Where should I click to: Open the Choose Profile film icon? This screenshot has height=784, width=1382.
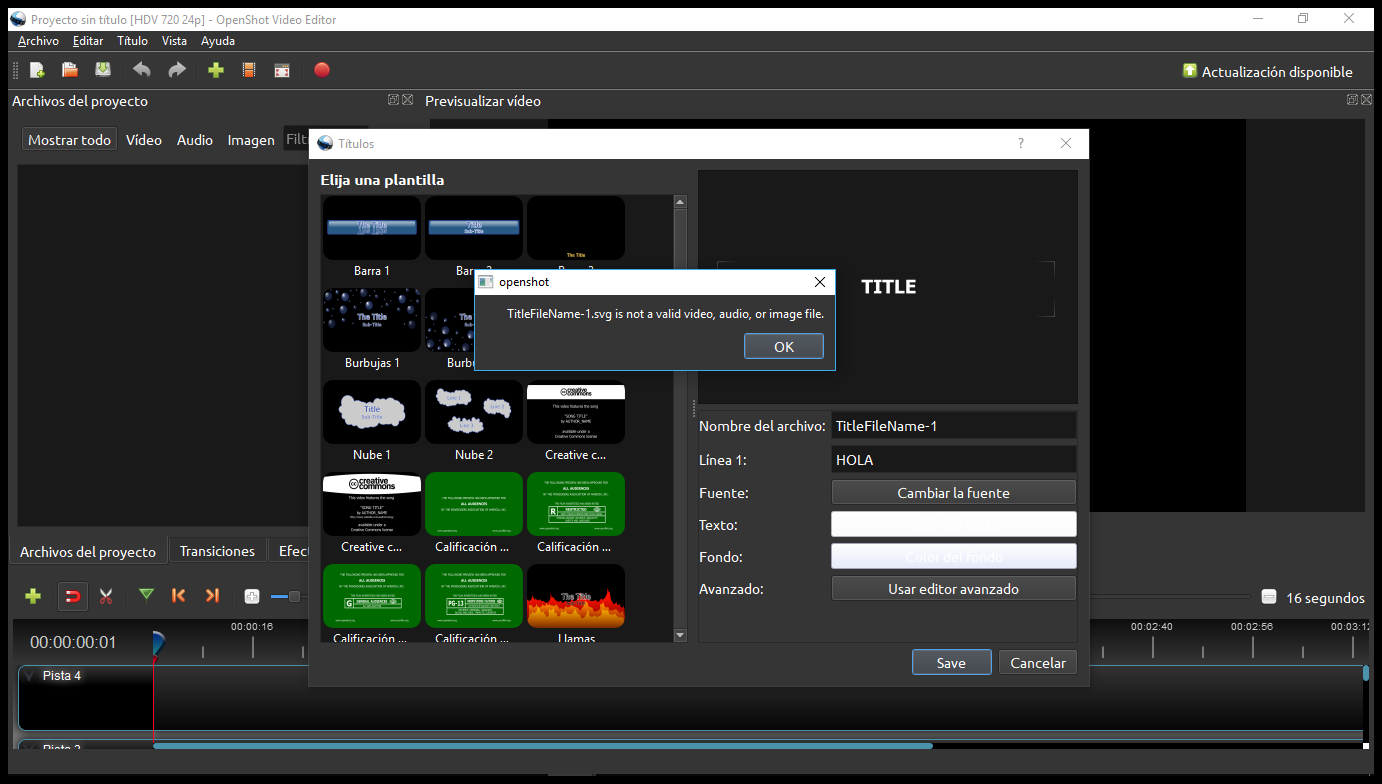(249, 70)
